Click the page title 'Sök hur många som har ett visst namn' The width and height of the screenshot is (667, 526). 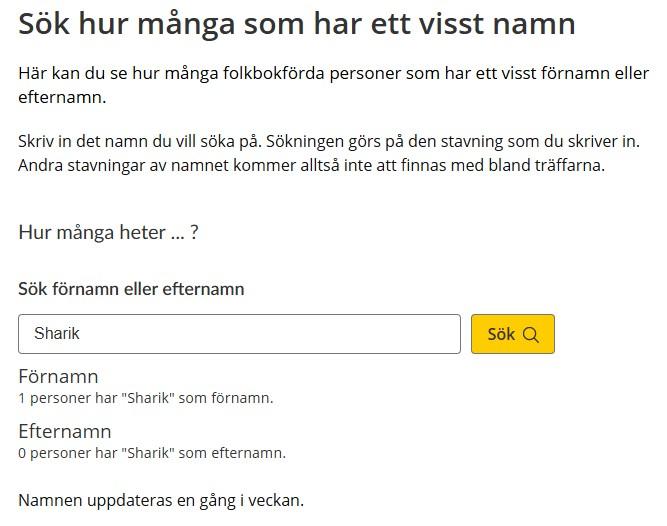296,24
